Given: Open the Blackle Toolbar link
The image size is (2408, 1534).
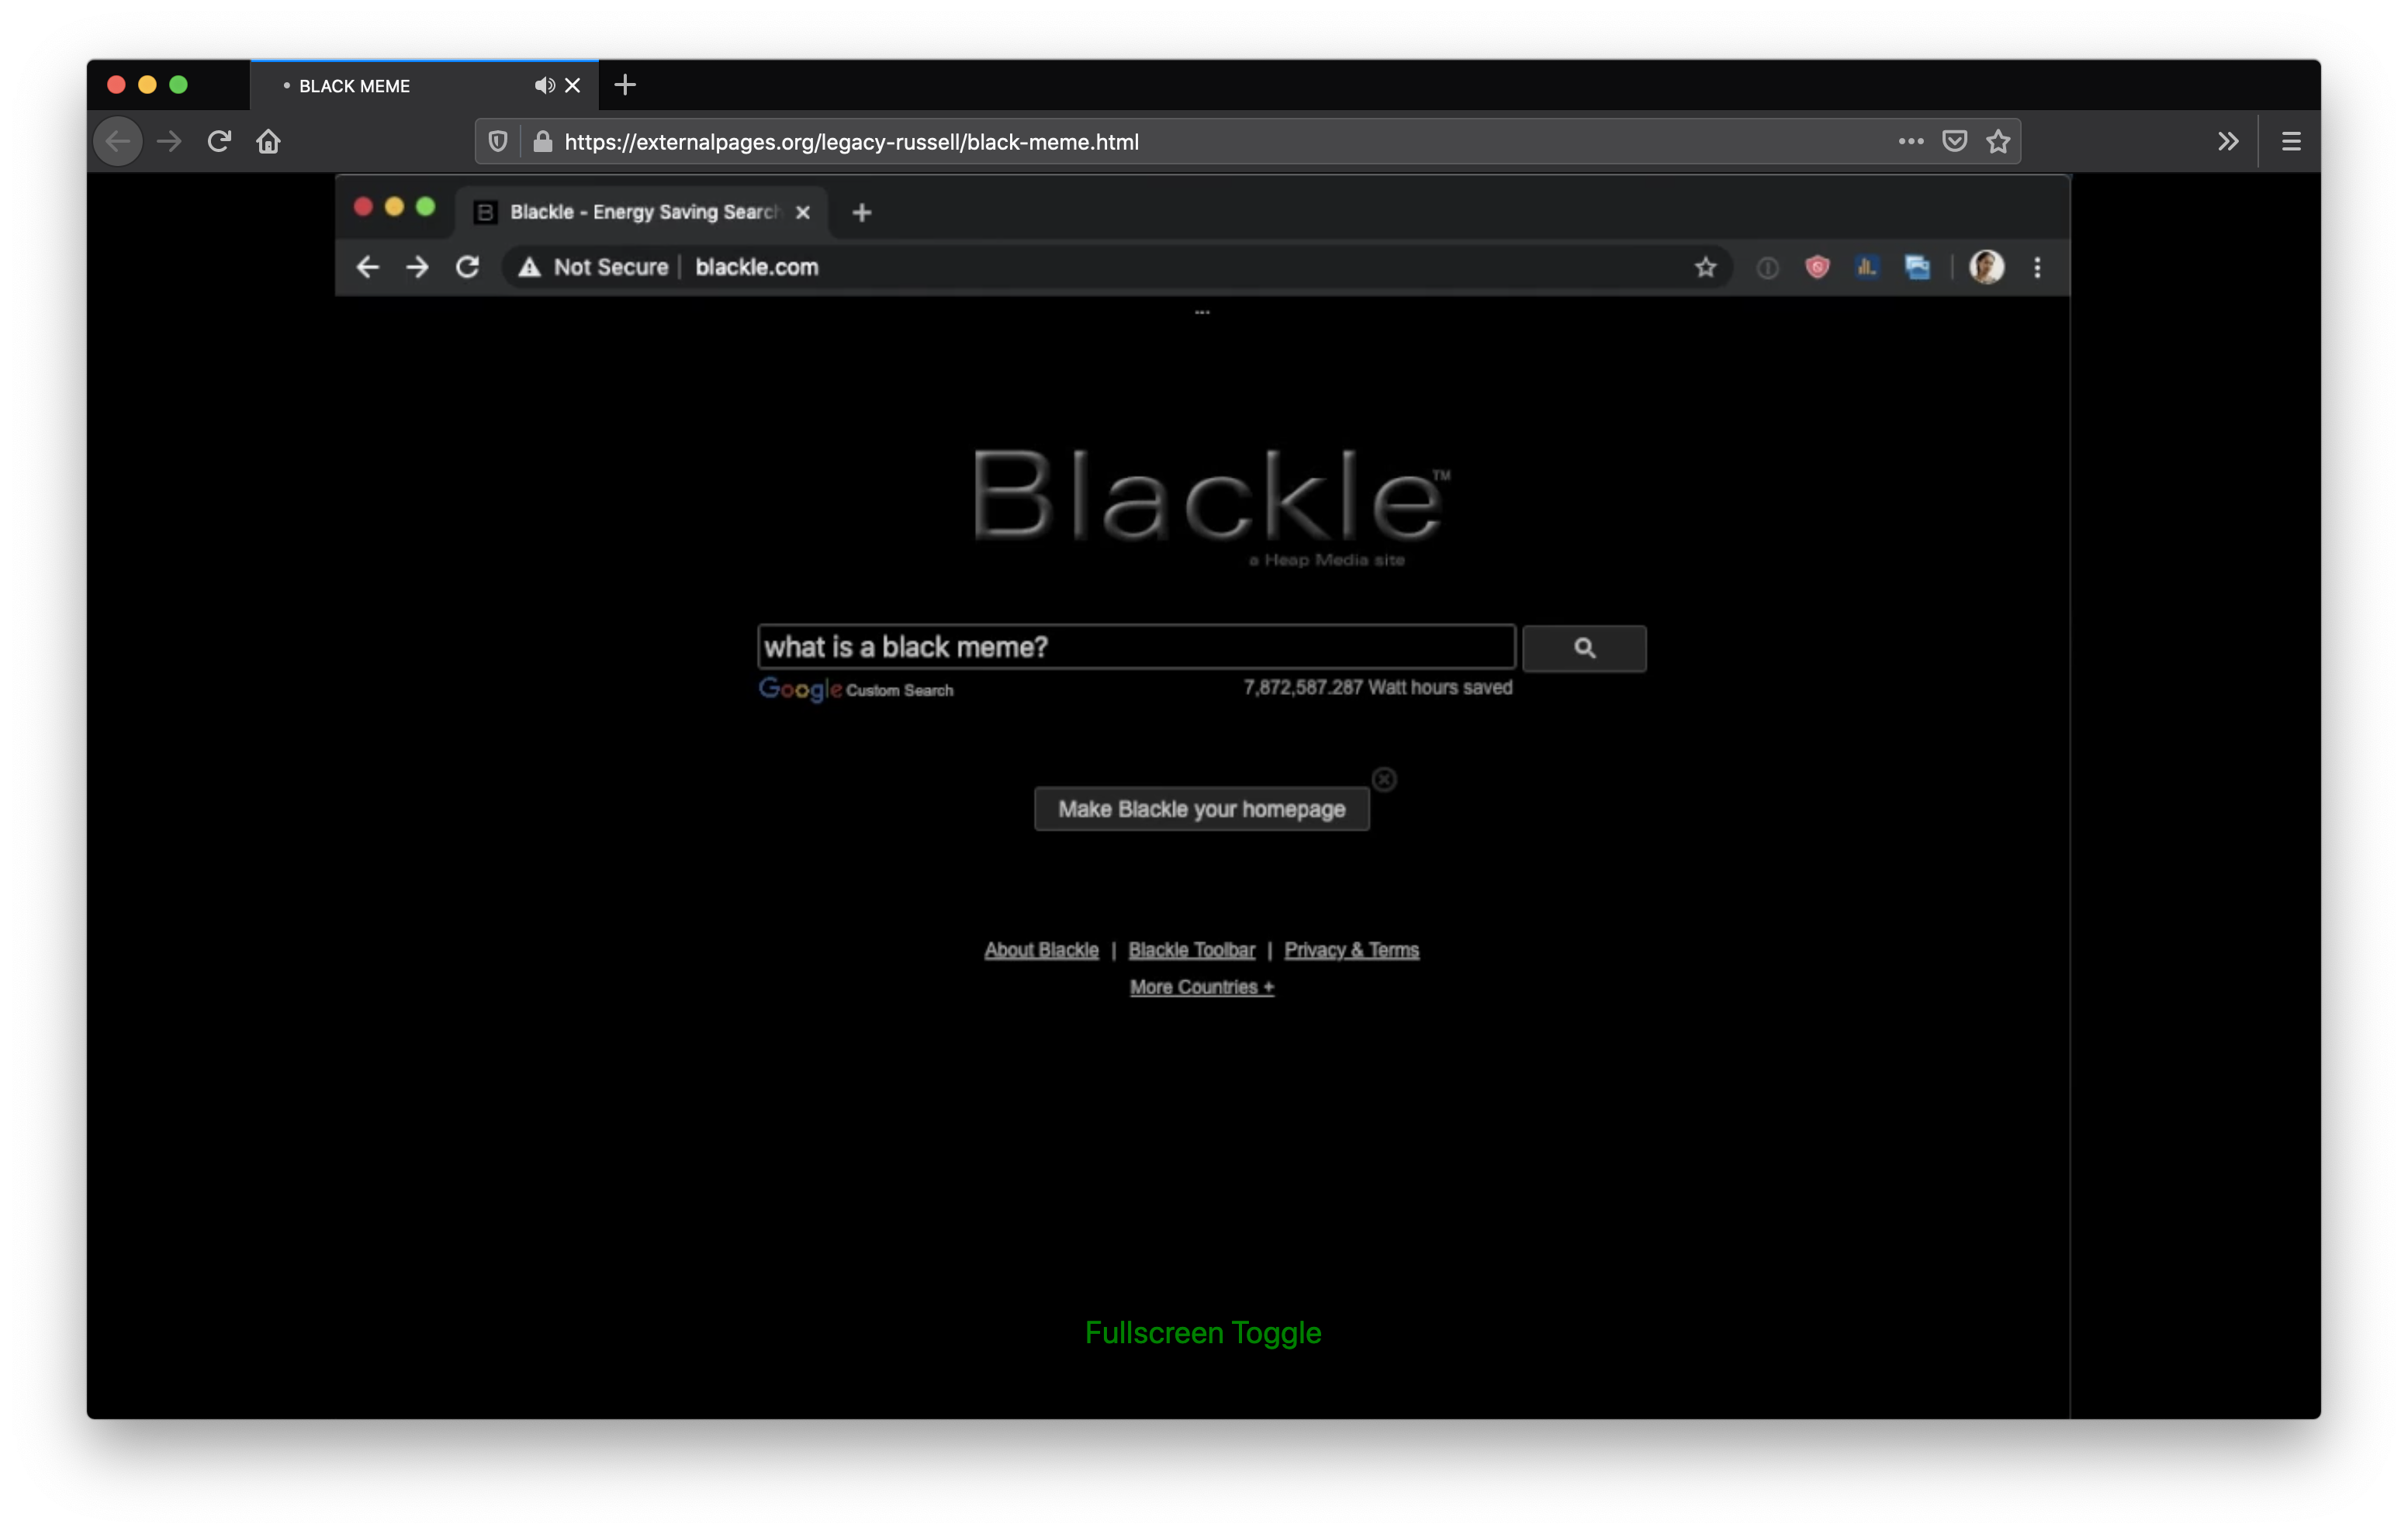Looking at the screenshot, I should tap(1191, 950).
